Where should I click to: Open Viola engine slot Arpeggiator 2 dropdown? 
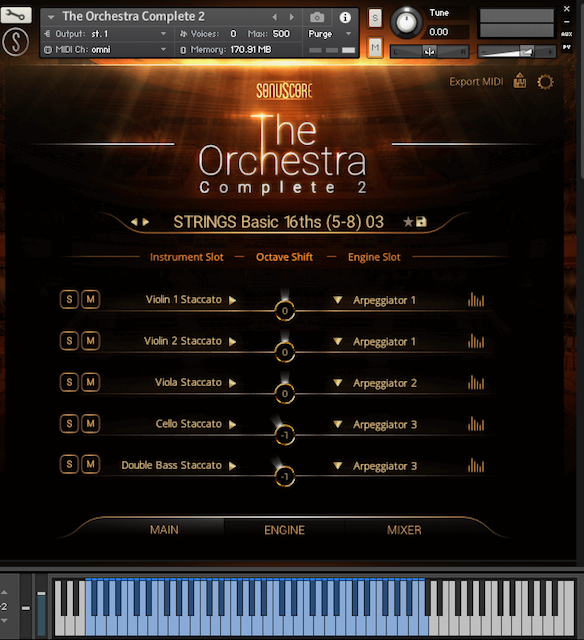click(338, 383)
